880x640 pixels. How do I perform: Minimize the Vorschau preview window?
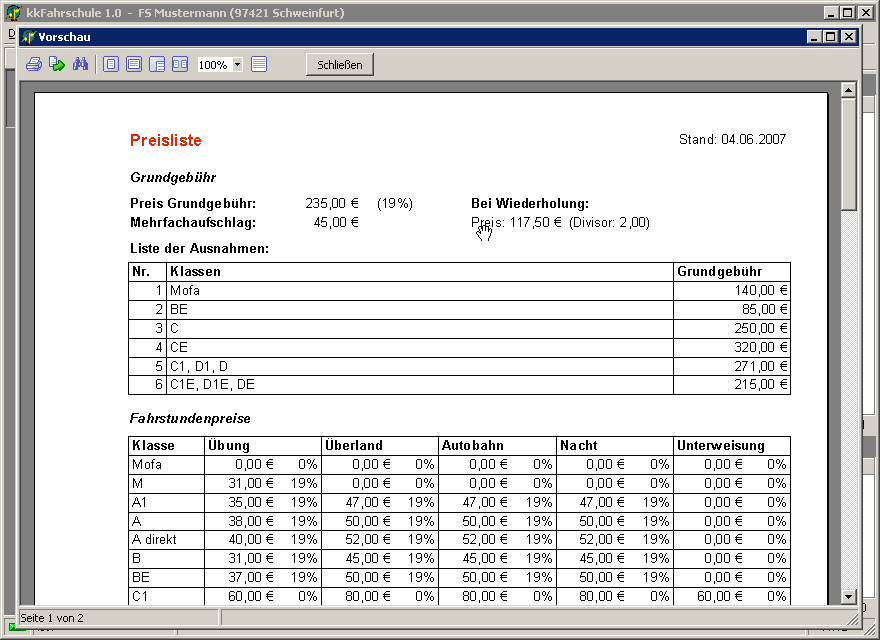coord(815,37)
